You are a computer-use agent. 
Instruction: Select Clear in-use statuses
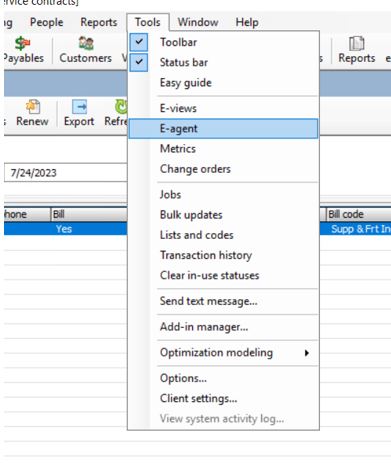click(223, 275)
